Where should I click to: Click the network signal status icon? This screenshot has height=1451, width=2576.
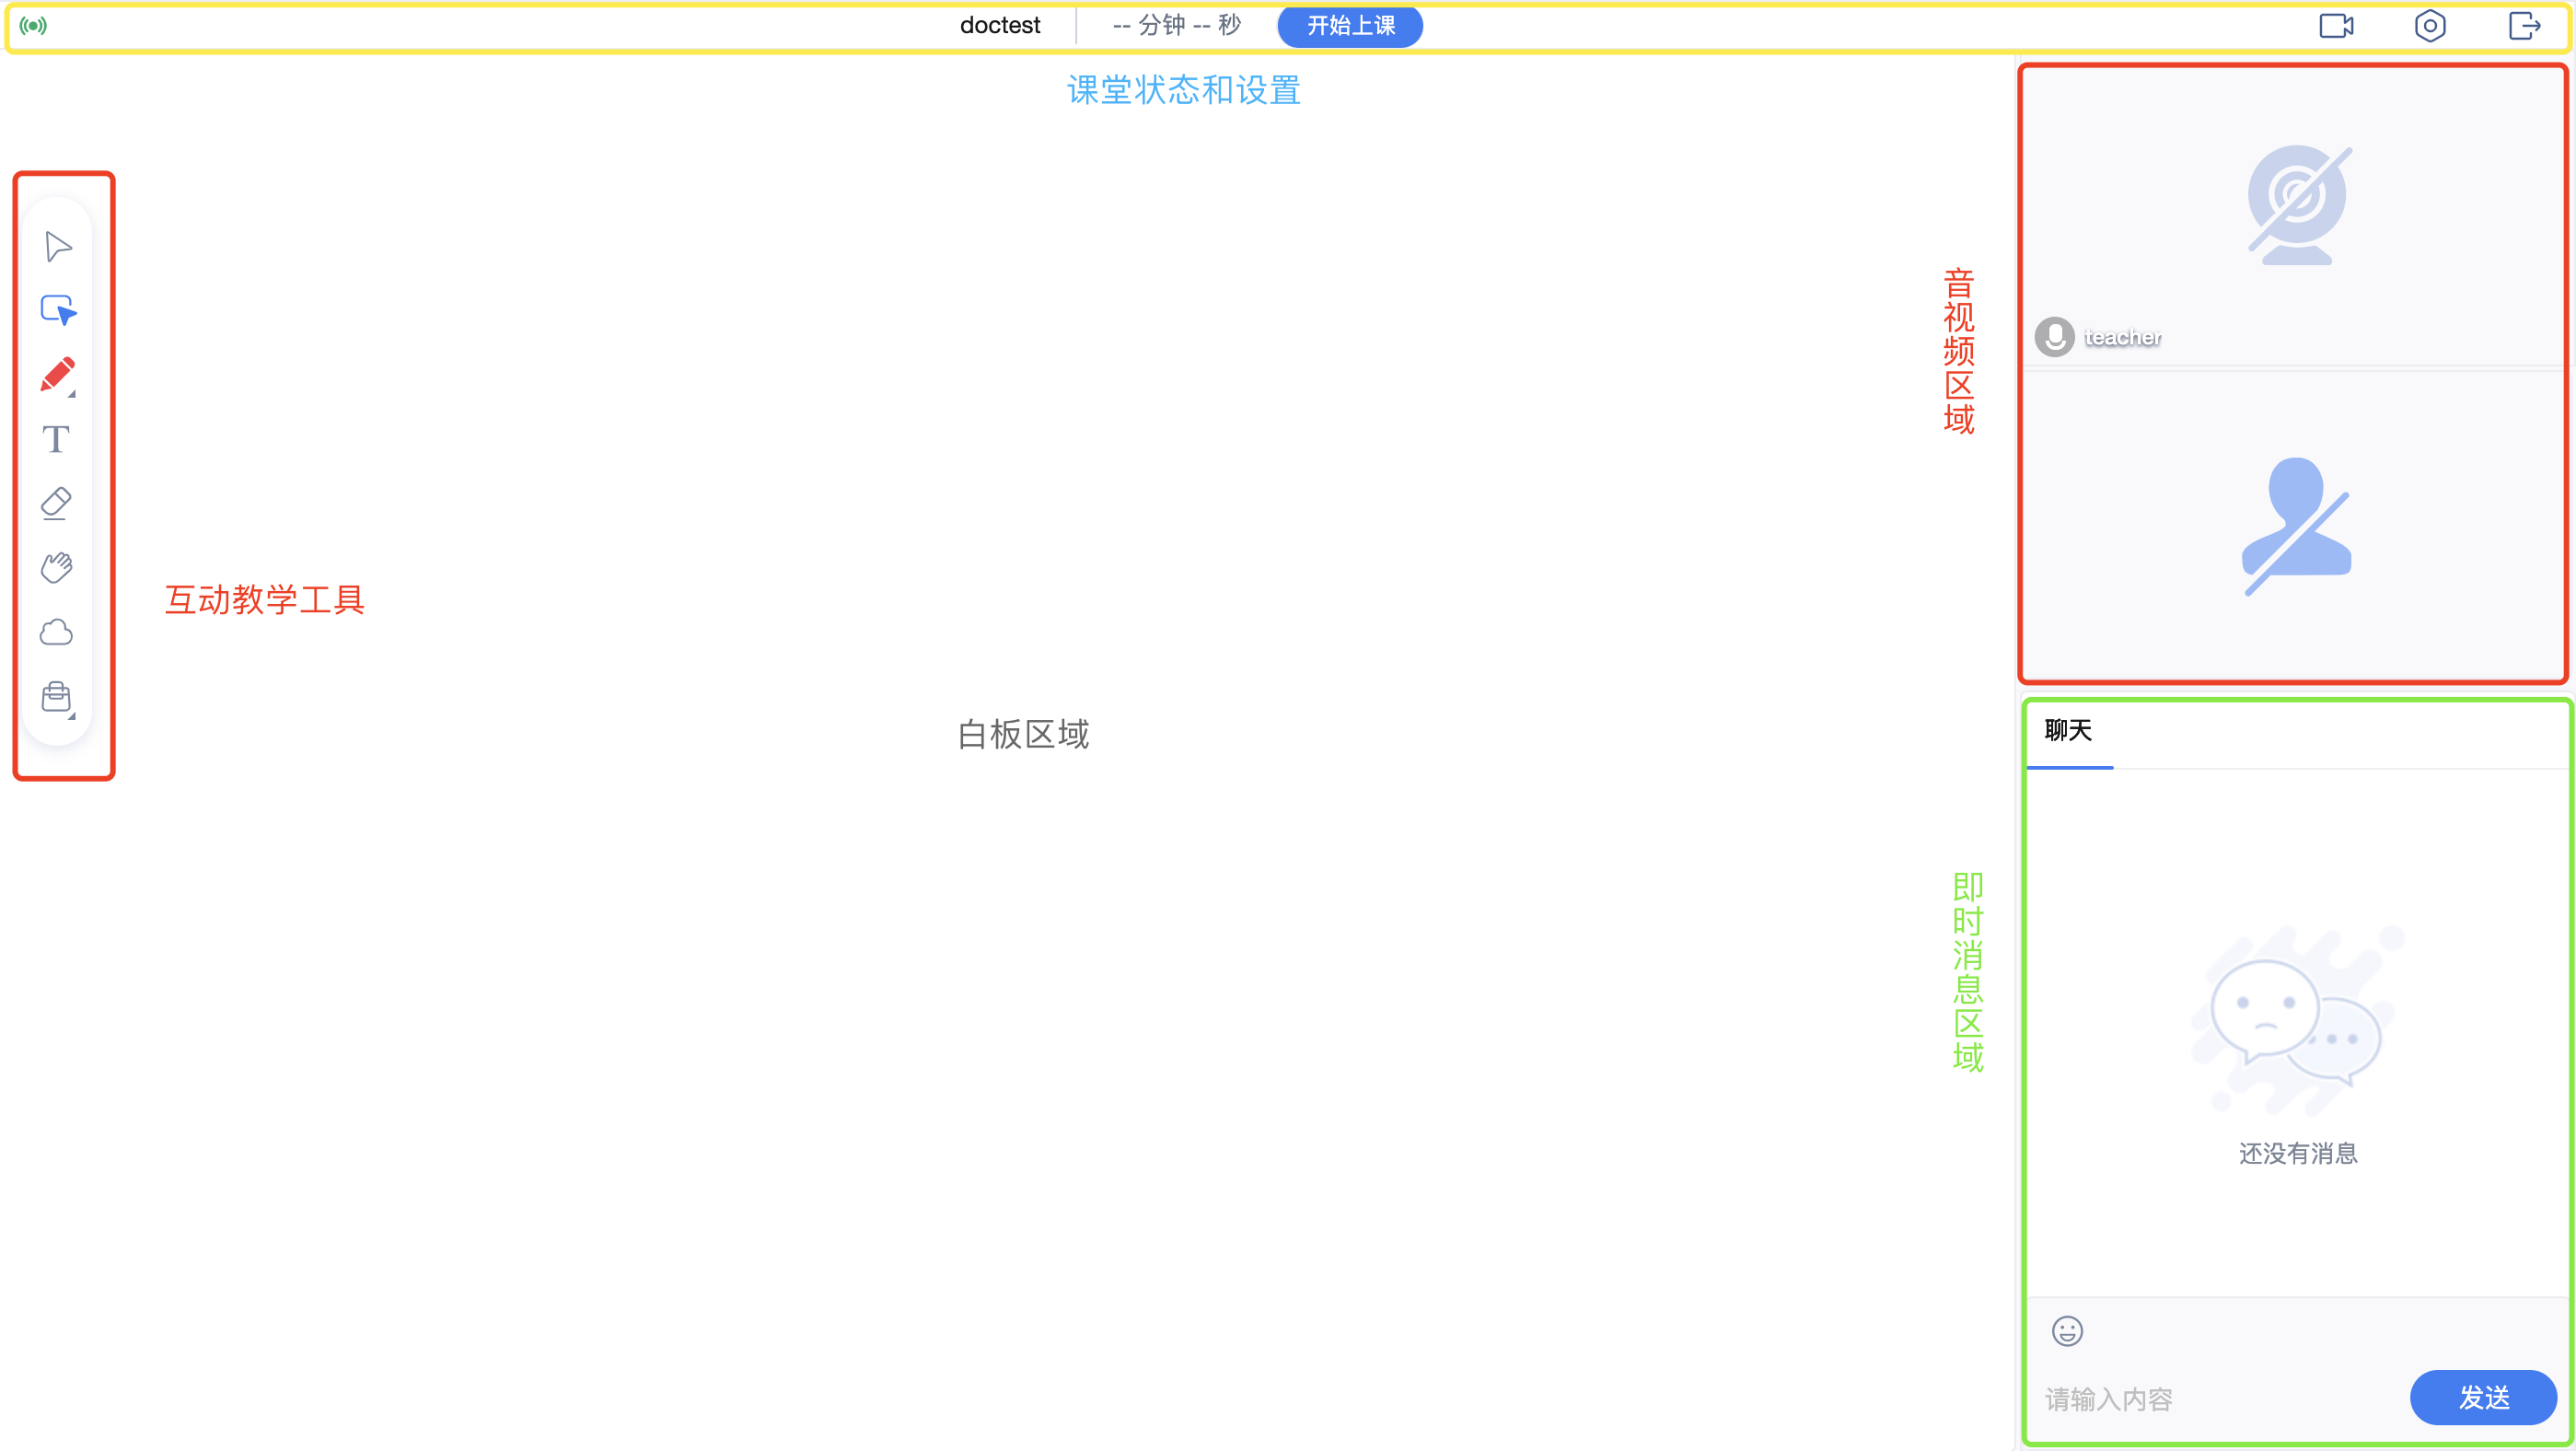(x=33, y=25)
